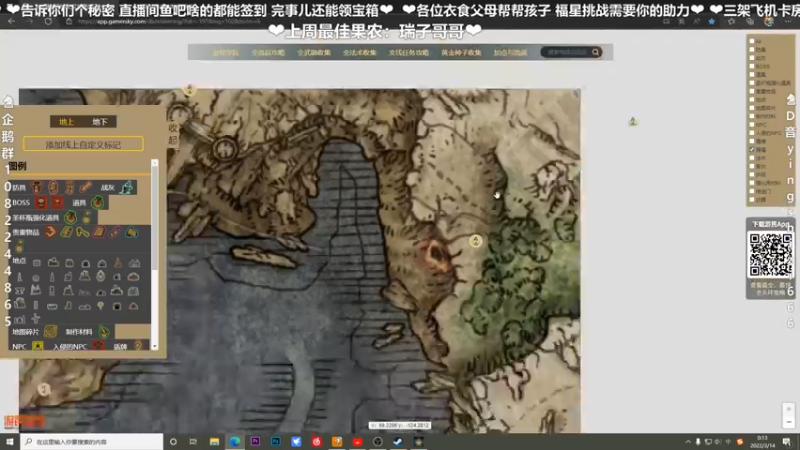Toggle the second 圣杯瓶强化道具 legend icon
Image resolution: width=800 pixels, height=450 pixels.
tap(86, 218)
